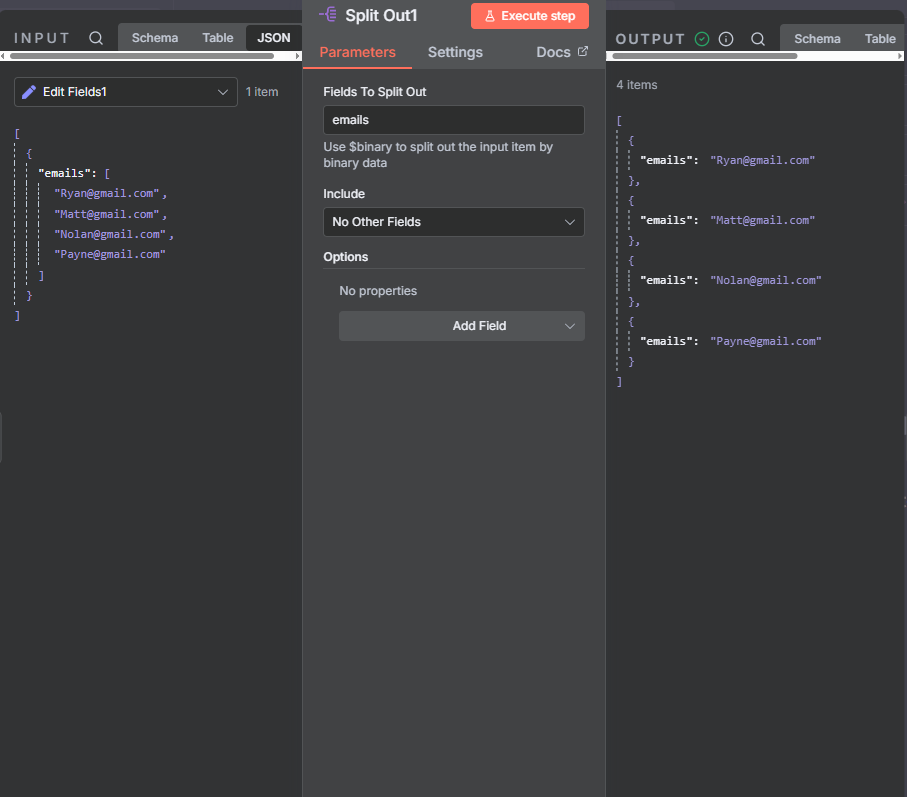Screen dimensions: 907x797
Task: Click the Fields To Split Out input
Action: 453,120
